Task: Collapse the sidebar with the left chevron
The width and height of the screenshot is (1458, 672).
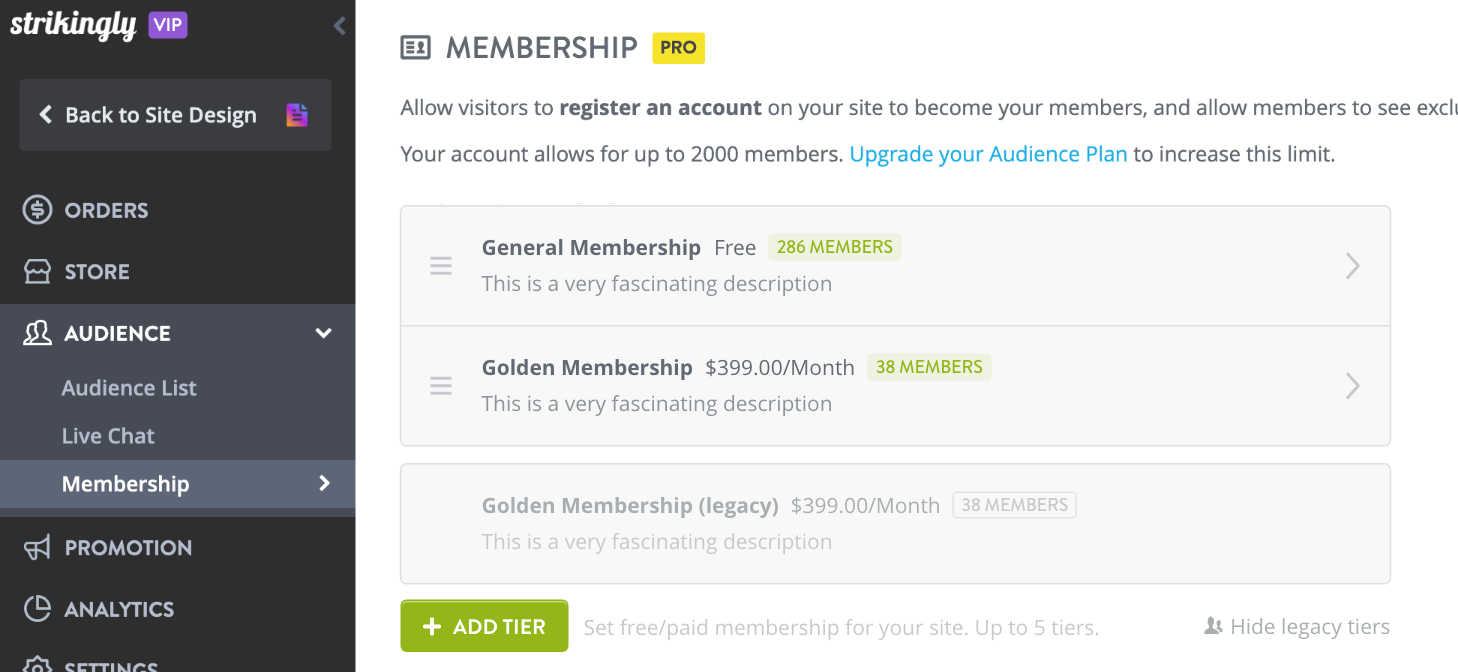Action: pos(340,26)
